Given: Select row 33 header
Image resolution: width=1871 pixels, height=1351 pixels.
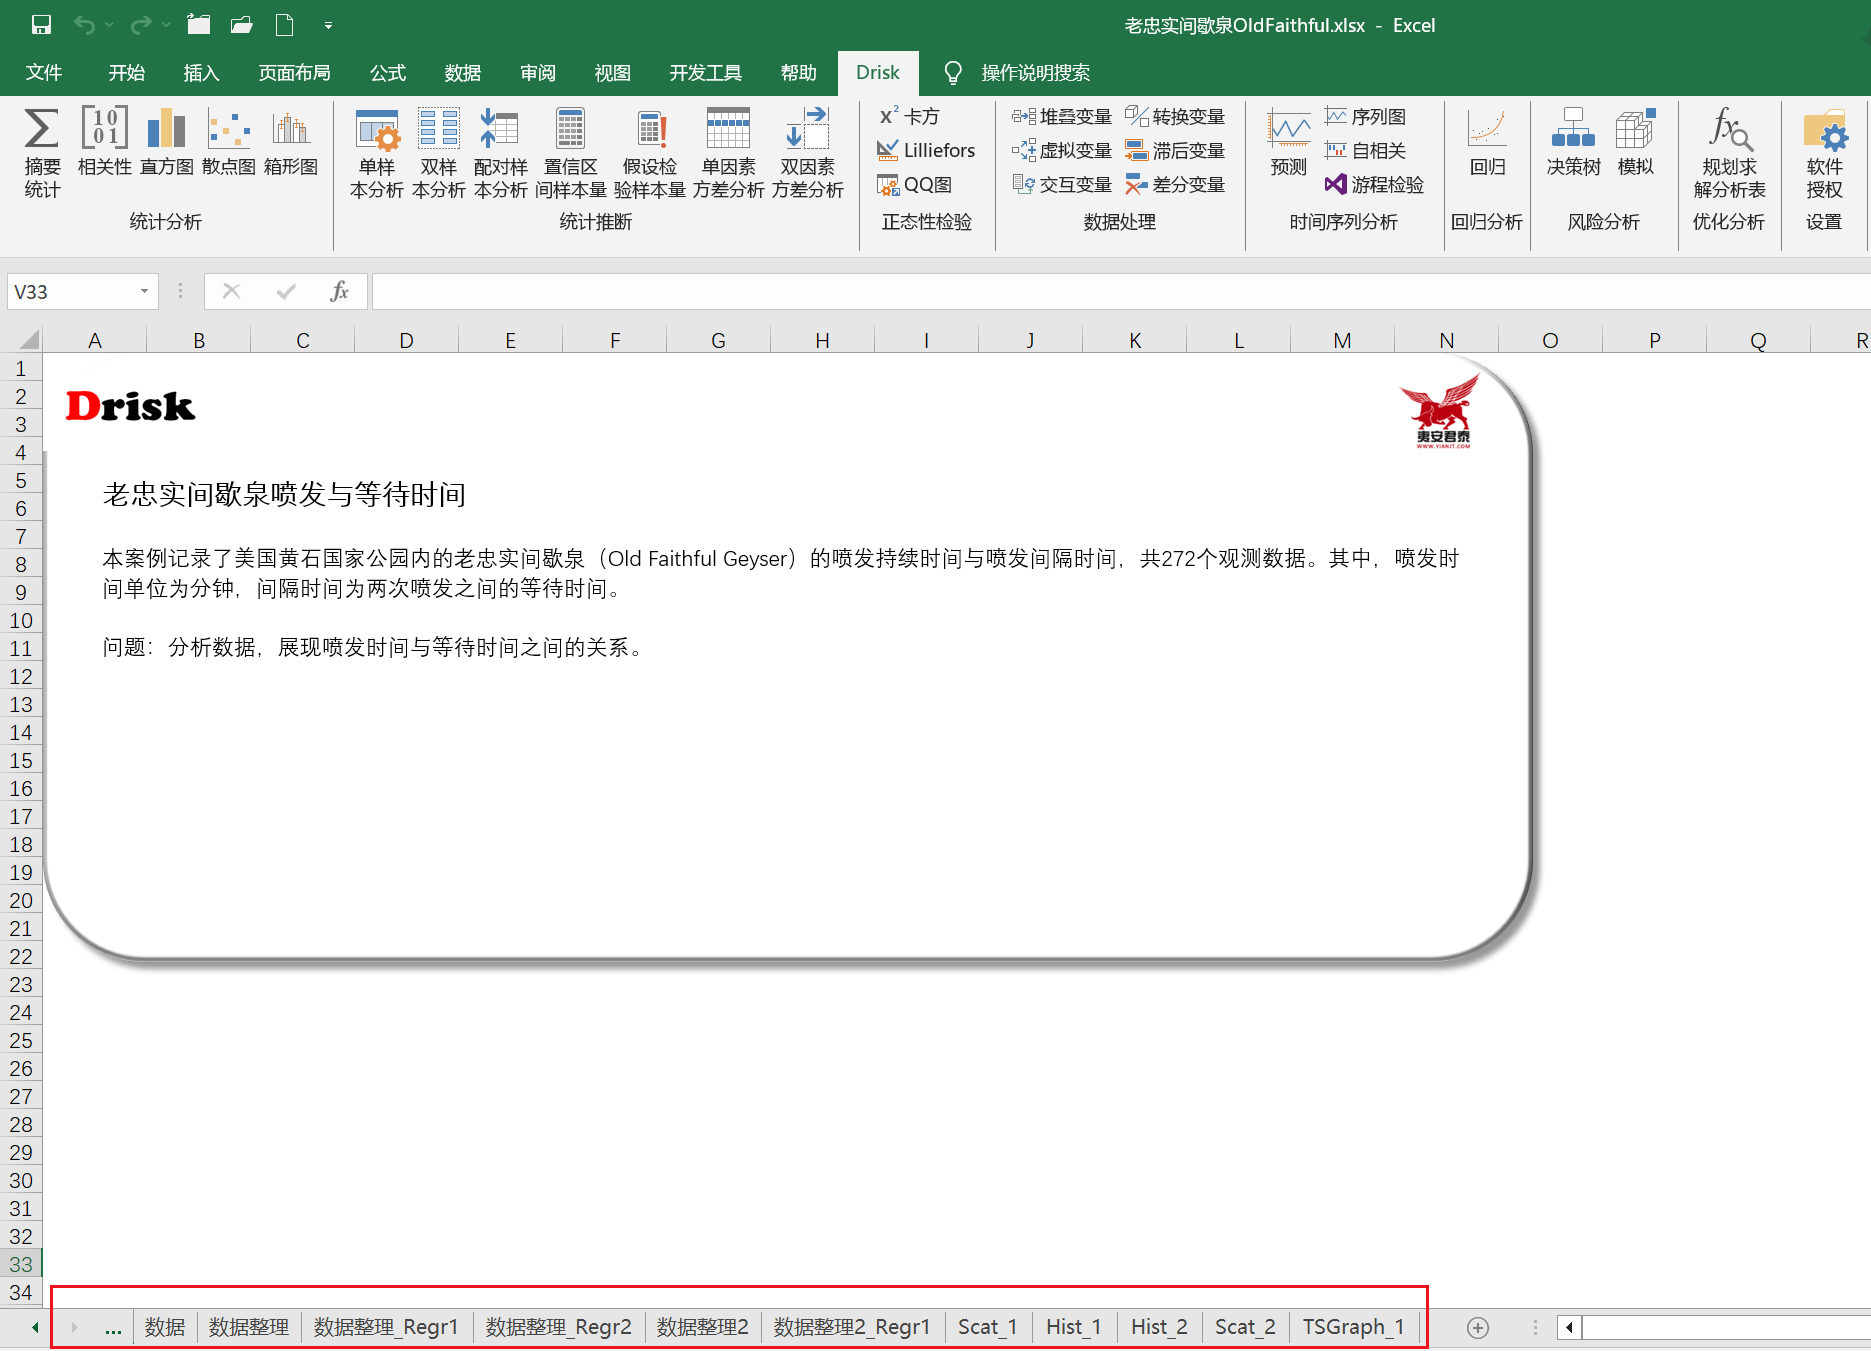Looking at the screenshot, I should pos(21,1264).
